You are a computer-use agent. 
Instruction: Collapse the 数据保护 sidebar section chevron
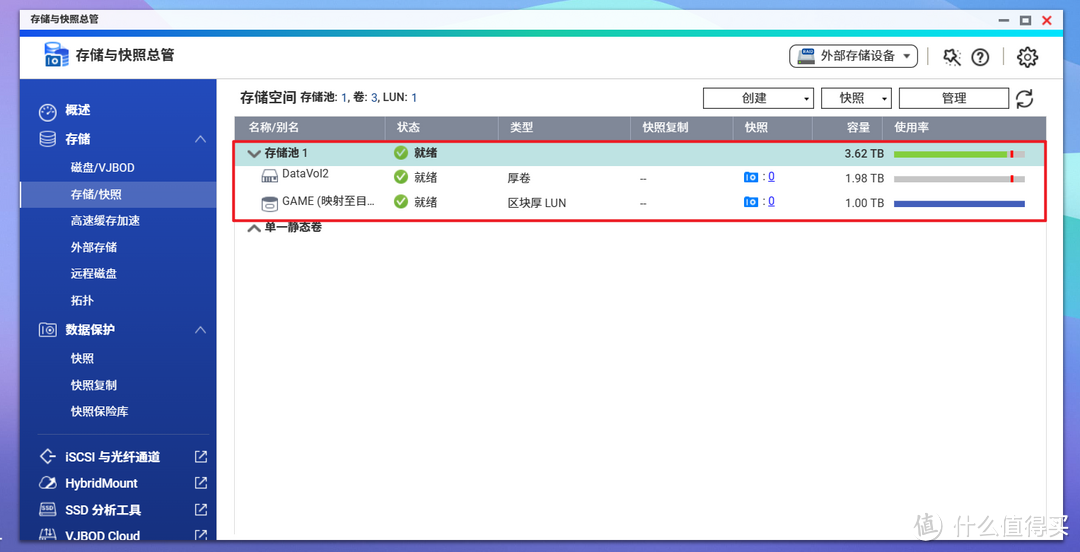point(200,329)
